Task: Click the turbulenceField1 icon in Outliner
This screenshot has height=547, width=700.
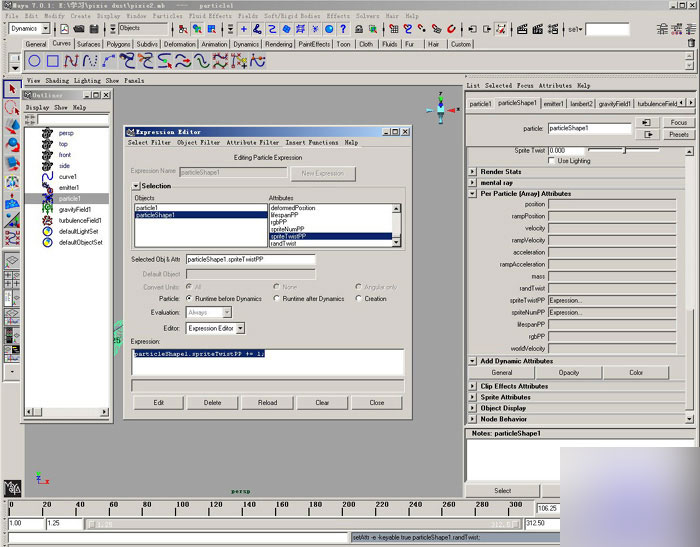Action: [x=48, y=220]
